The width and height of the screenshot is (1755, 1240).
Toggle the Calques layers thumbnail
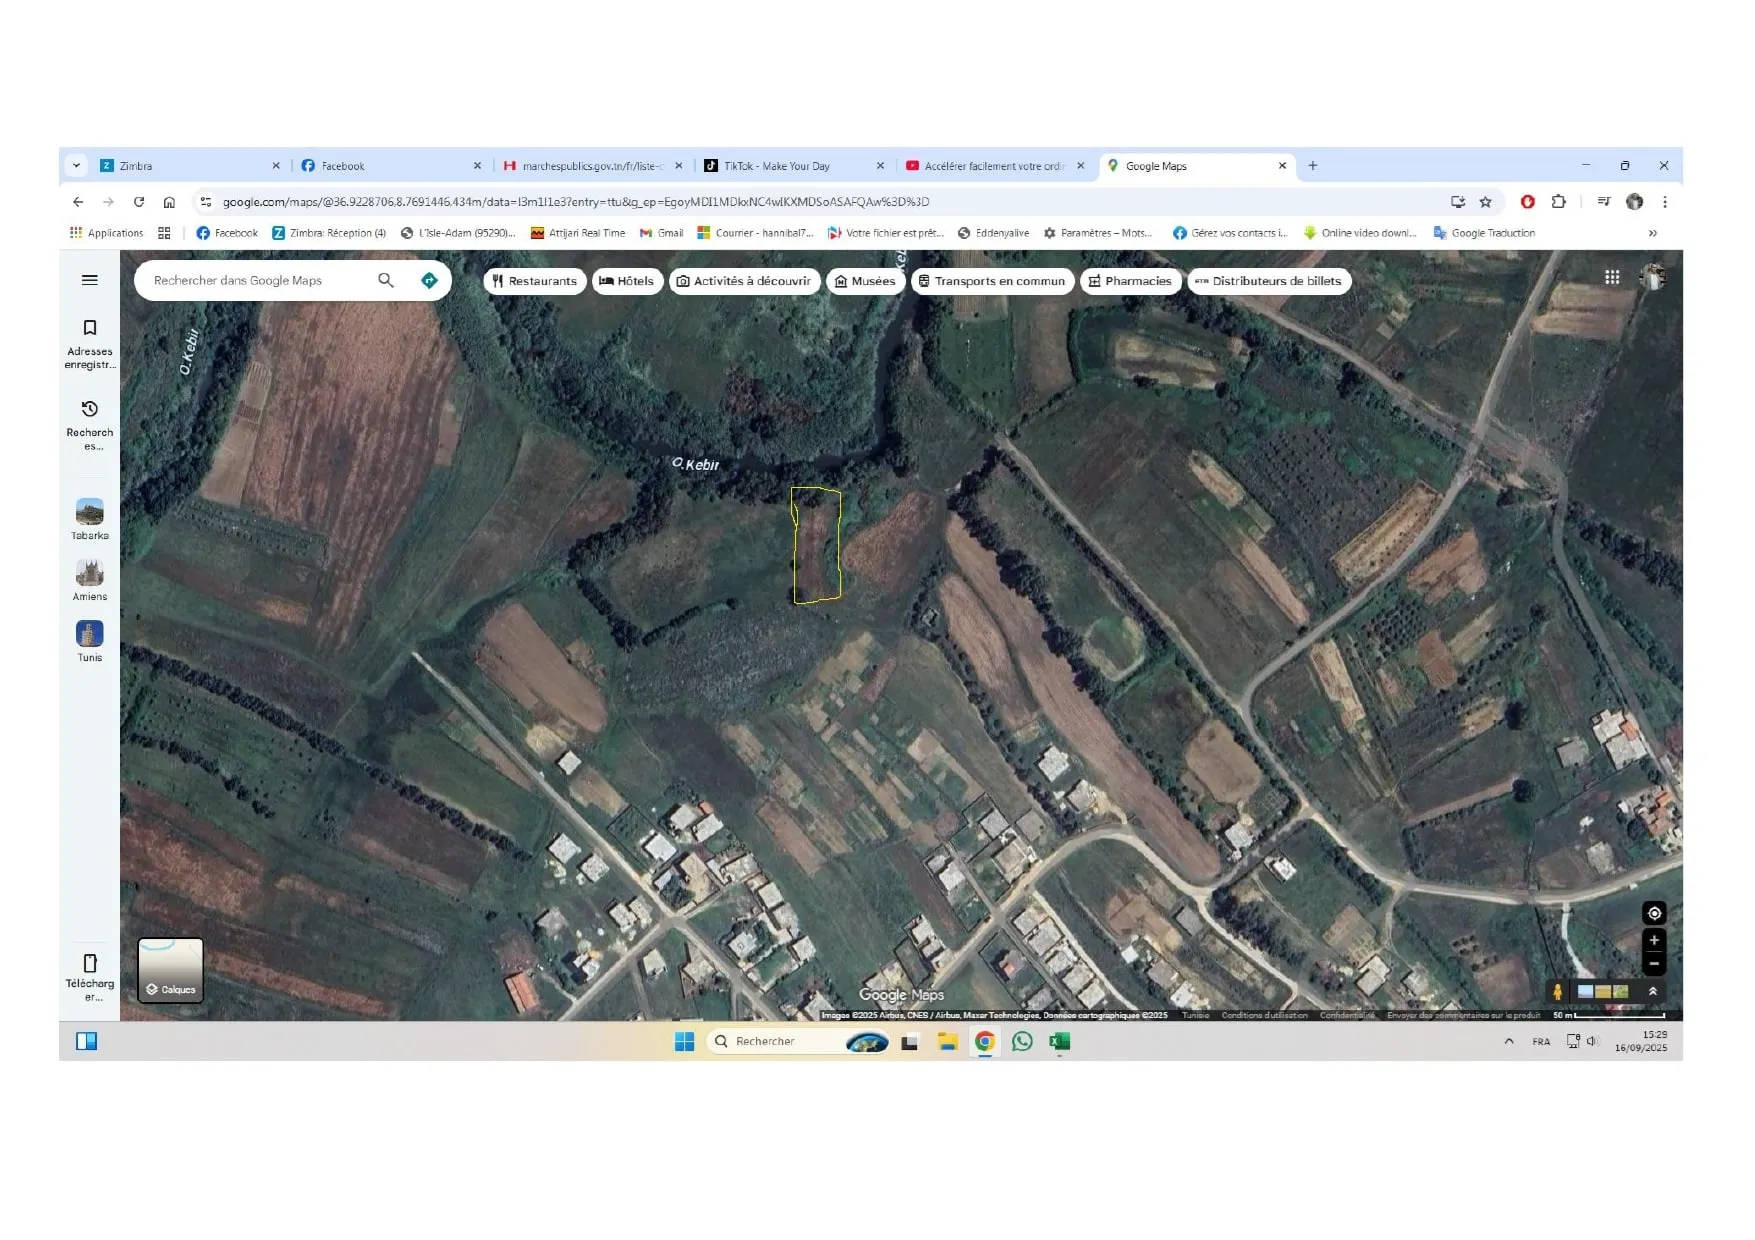tap(170, 969)
